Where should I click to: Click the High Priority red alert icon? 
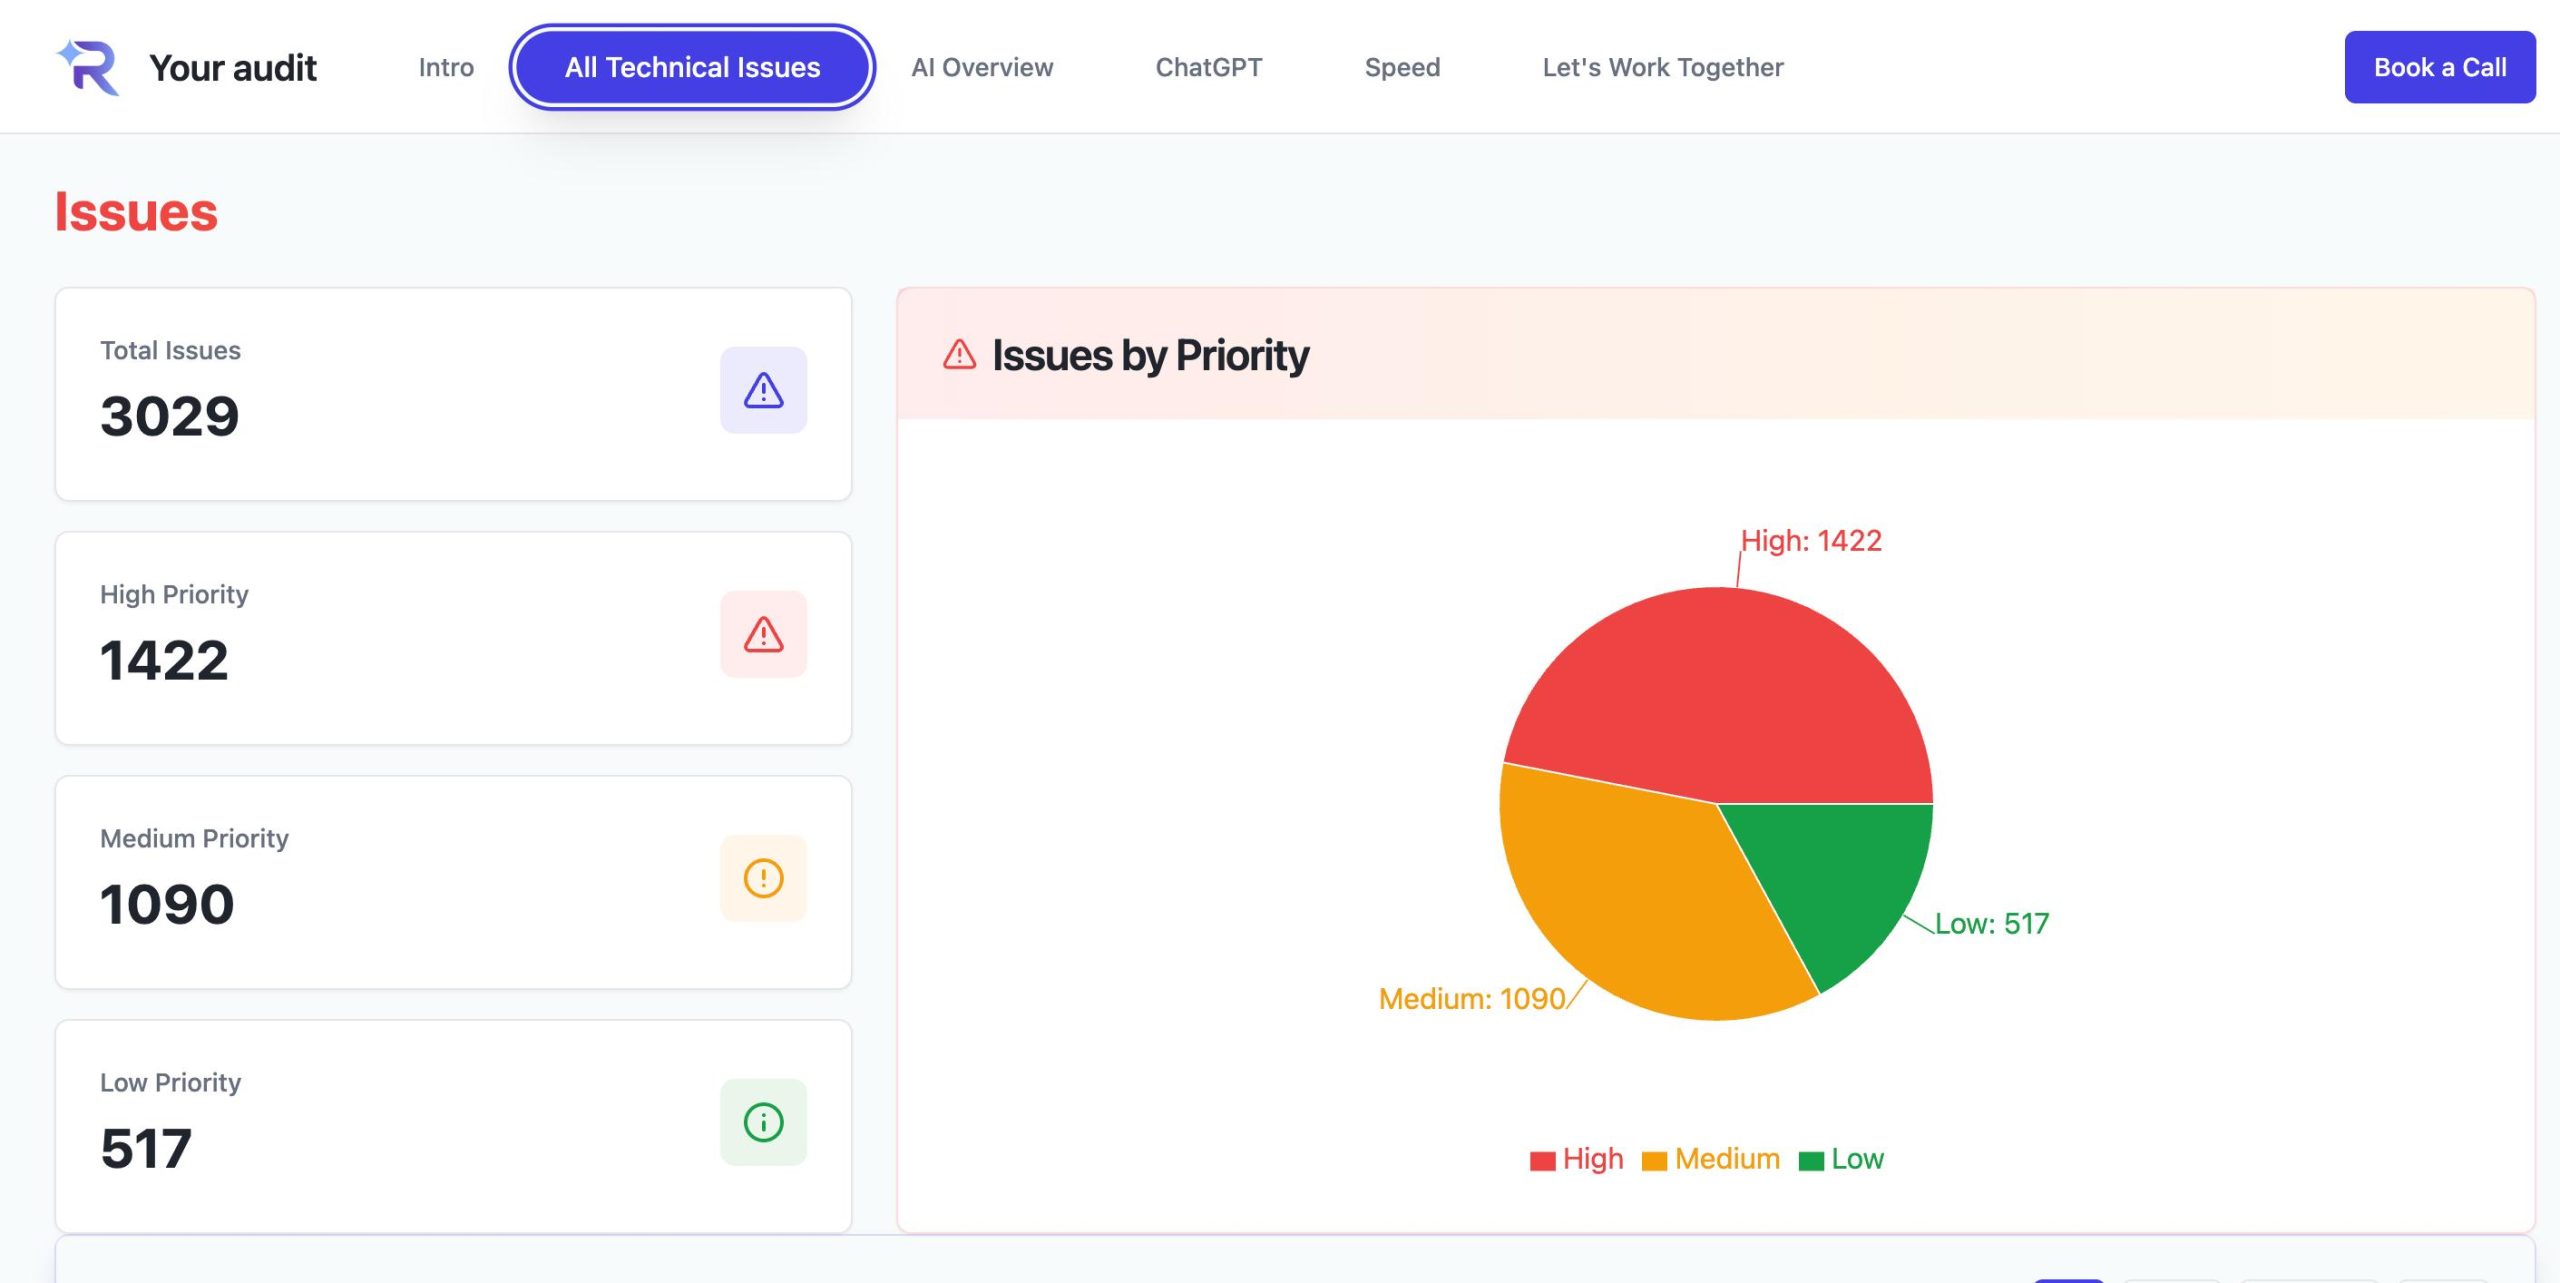(x=763, y=634)
